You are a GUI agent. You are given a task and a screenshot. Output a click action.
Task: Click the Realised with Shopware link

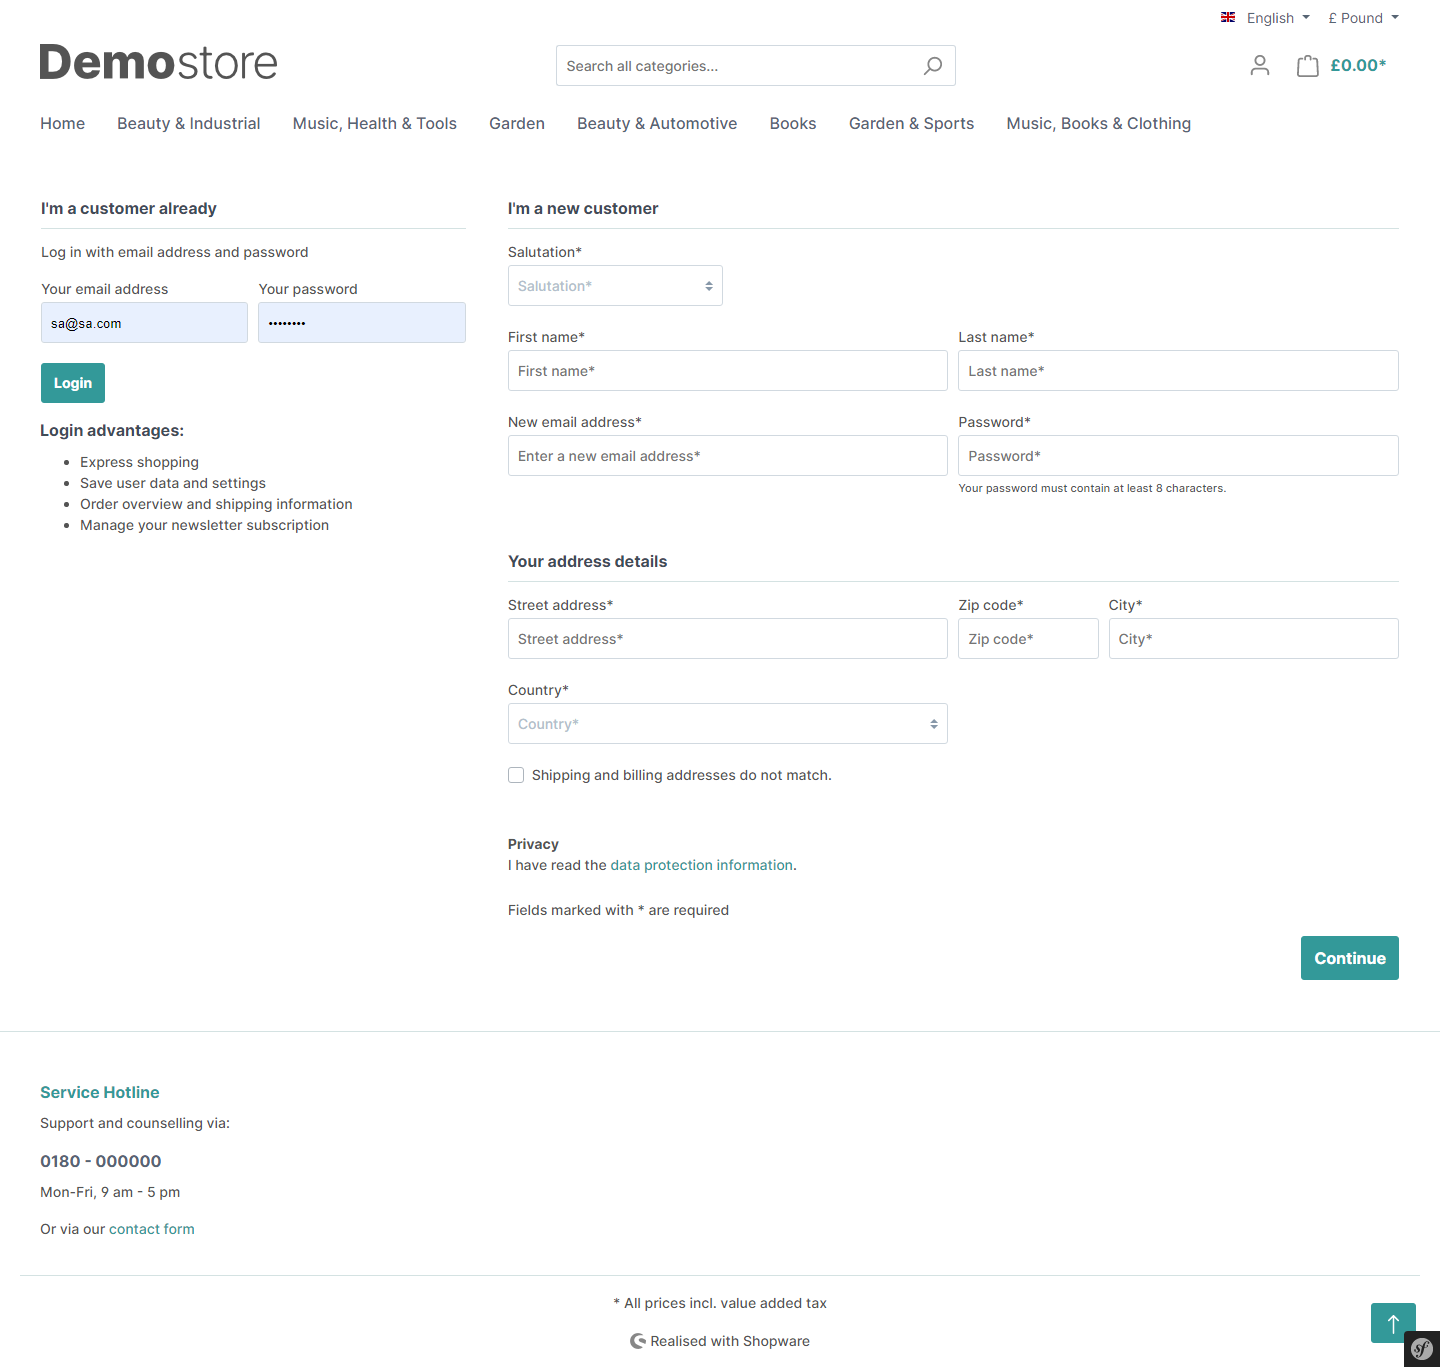(x=720, y=1341)
